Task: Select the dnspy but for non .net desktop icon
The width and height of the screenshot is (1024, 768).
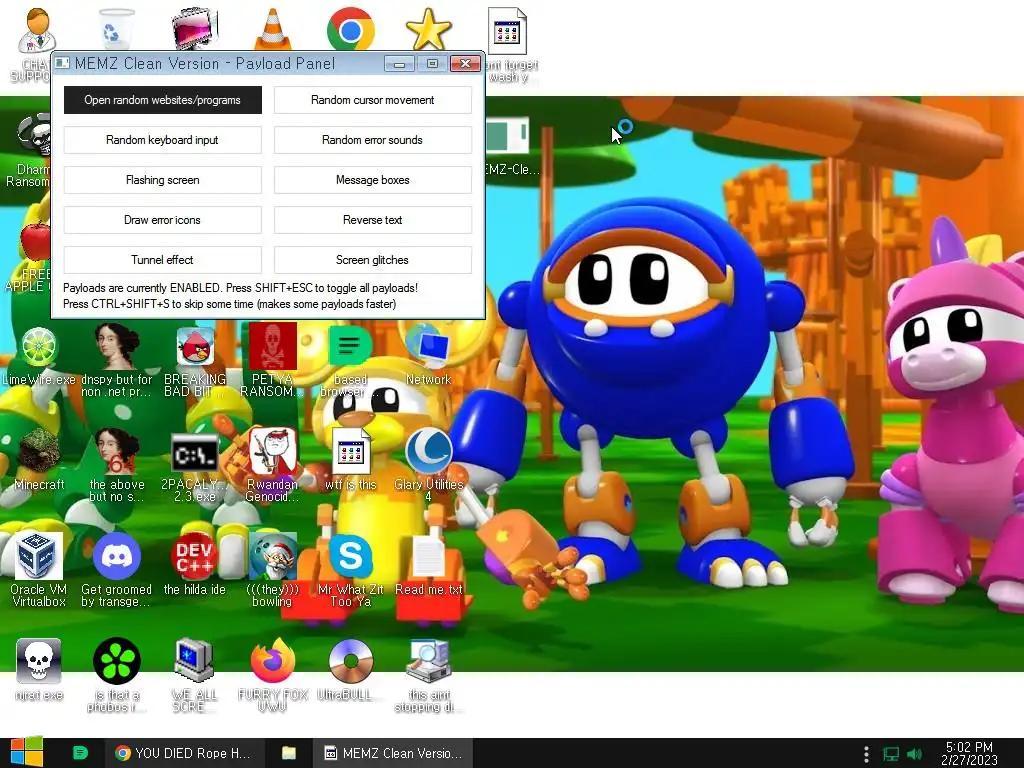Action: click(117, 359)
